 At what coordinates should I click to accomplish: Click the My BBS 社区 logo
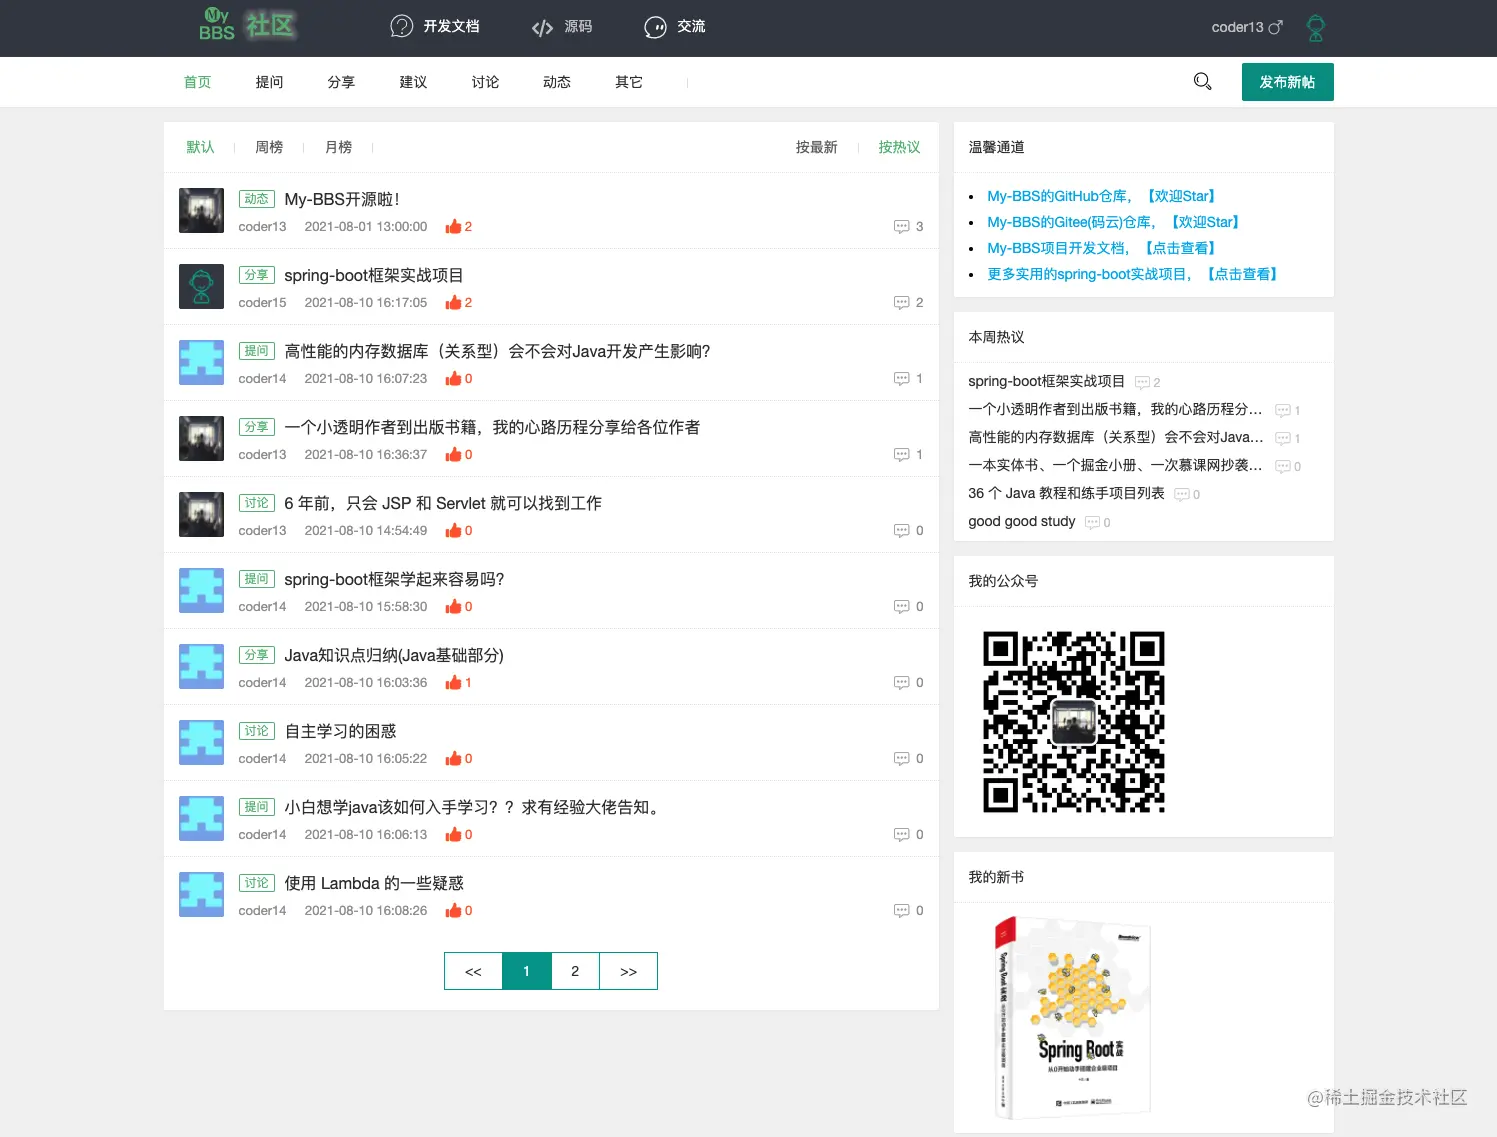[x=247, y=25]
